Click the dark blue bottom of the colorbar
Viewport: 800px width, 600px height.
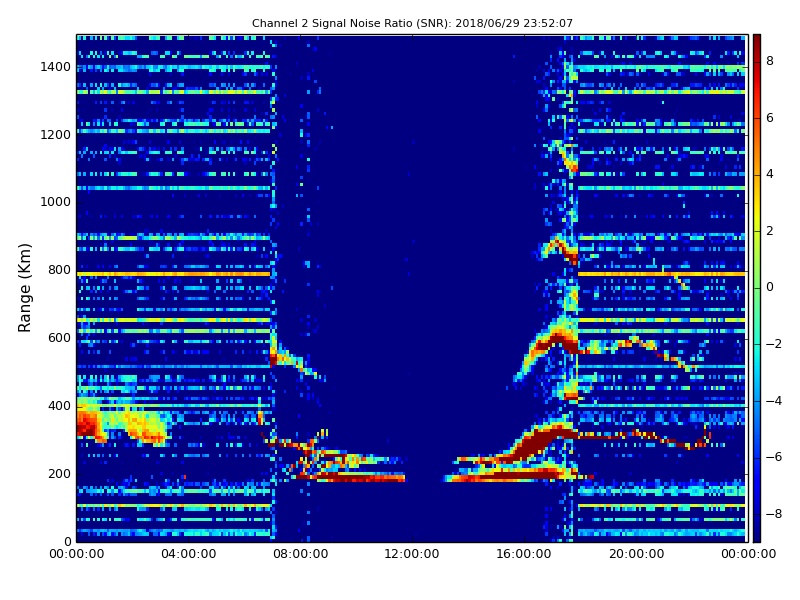click(x=757, y=533)
